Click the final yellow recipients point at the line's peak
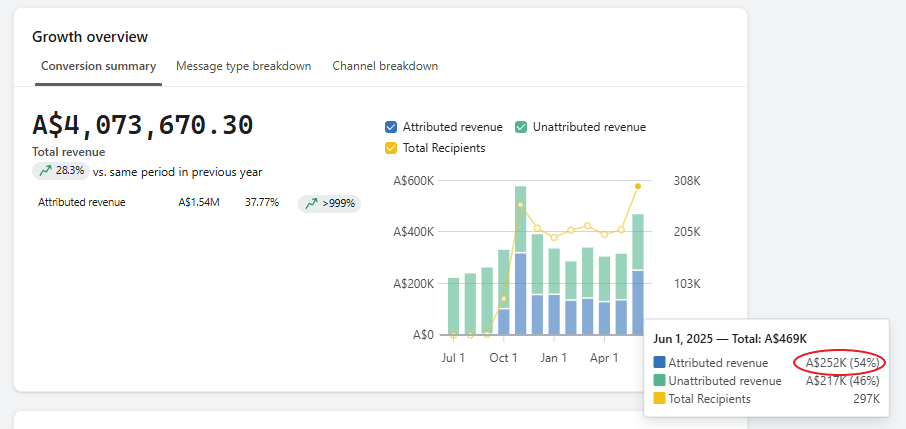The height and width of the screenshot is (429, 906). click(638, 186)
